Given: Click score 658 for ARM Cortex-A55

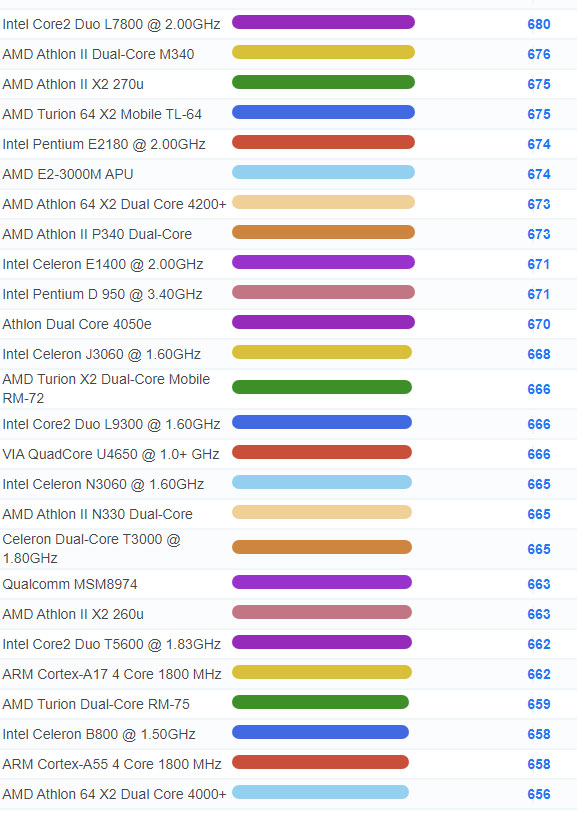Looking at the screenshot, I should pyautogui.click(x=539, y=766).
